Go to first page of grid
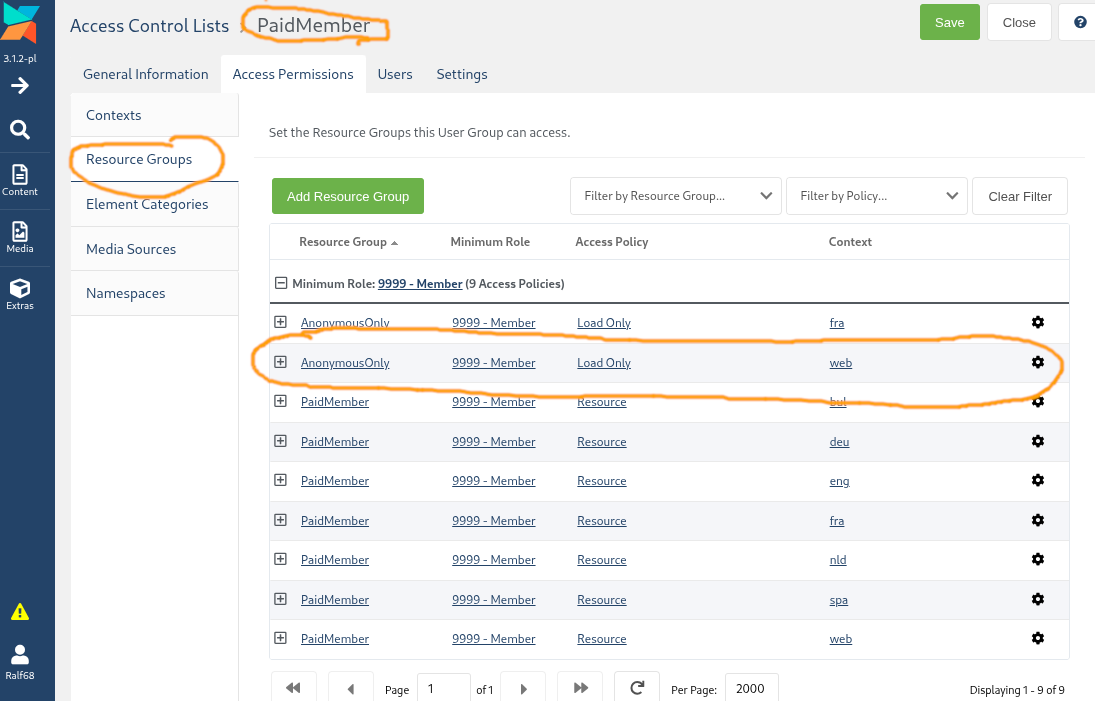1095x701 pixels. [293, 688]
